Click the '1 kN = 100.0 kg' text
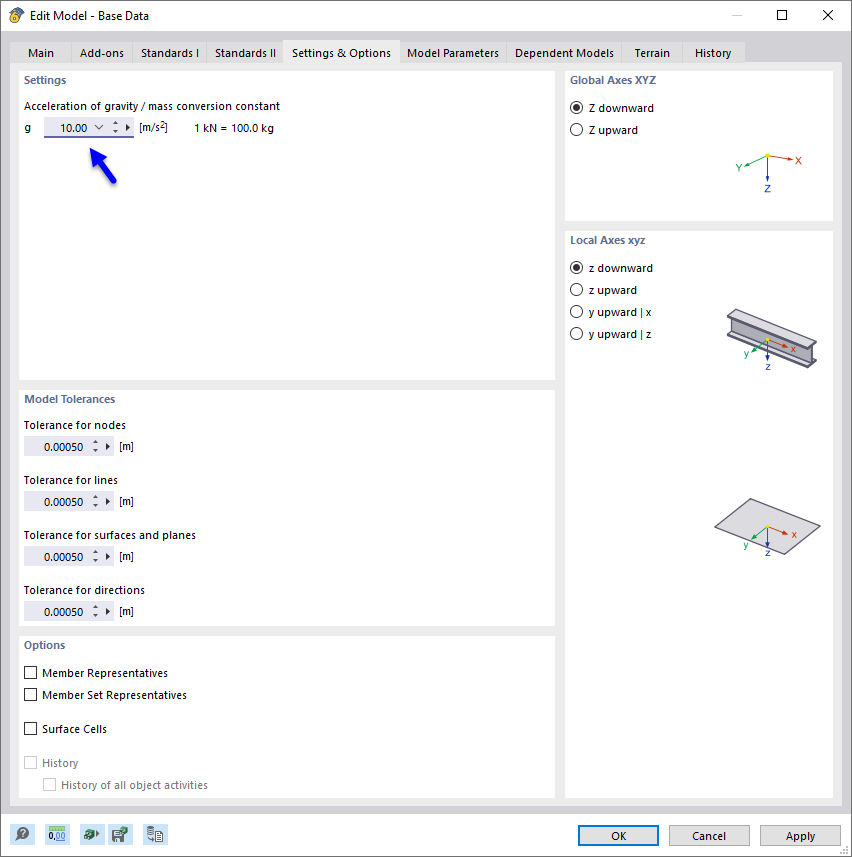 pos(234,128)
